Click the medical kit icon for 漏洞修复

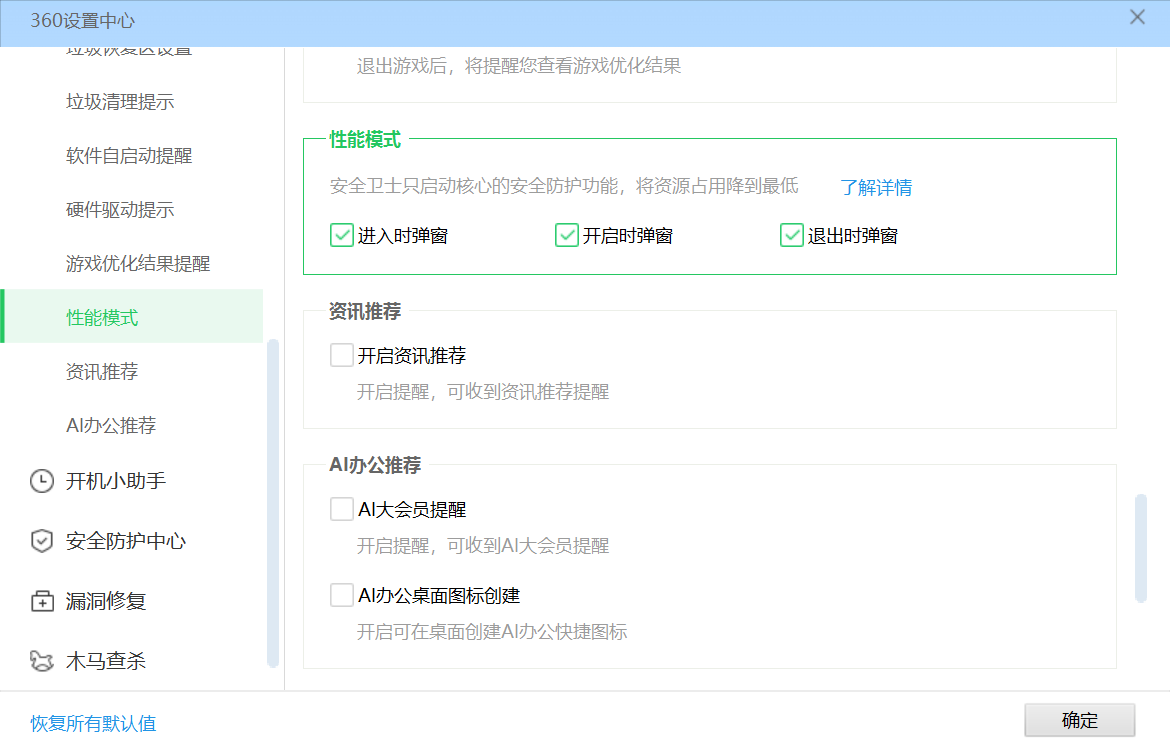pyautogui.click(x=42, y=601)
